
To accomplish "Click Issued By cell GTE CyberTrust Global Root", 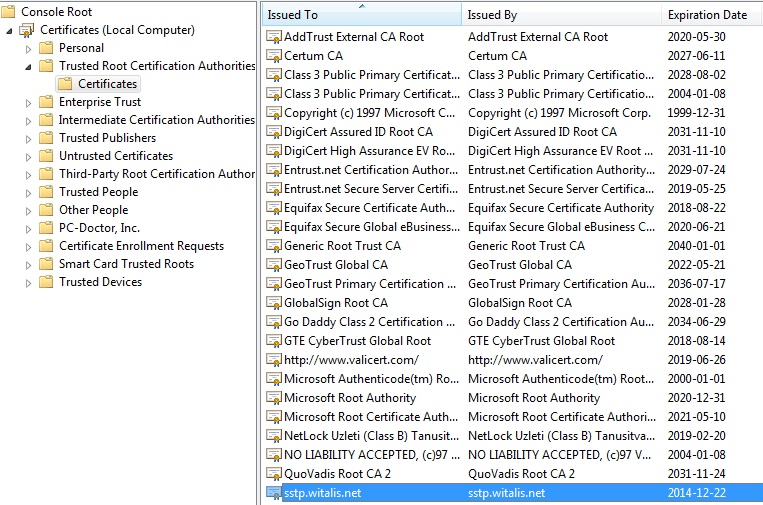I will pyautogui.click(x=542, y=341).
